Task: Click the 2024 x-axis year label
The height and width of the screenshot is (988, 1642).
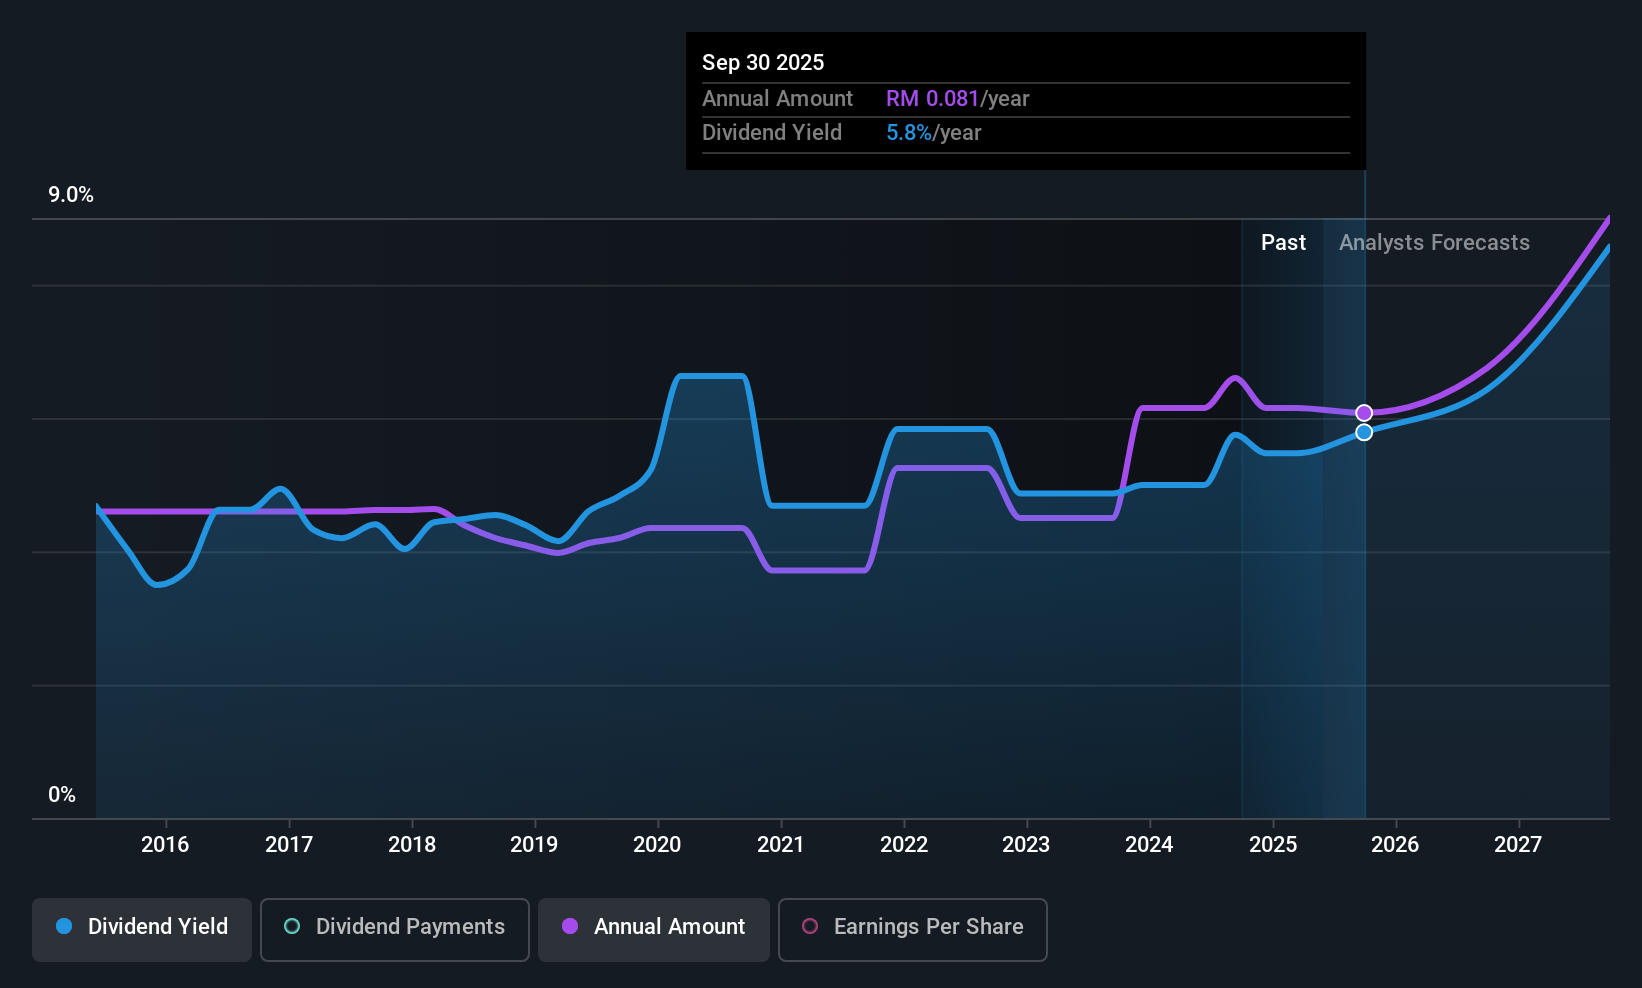Action: 1149,845
